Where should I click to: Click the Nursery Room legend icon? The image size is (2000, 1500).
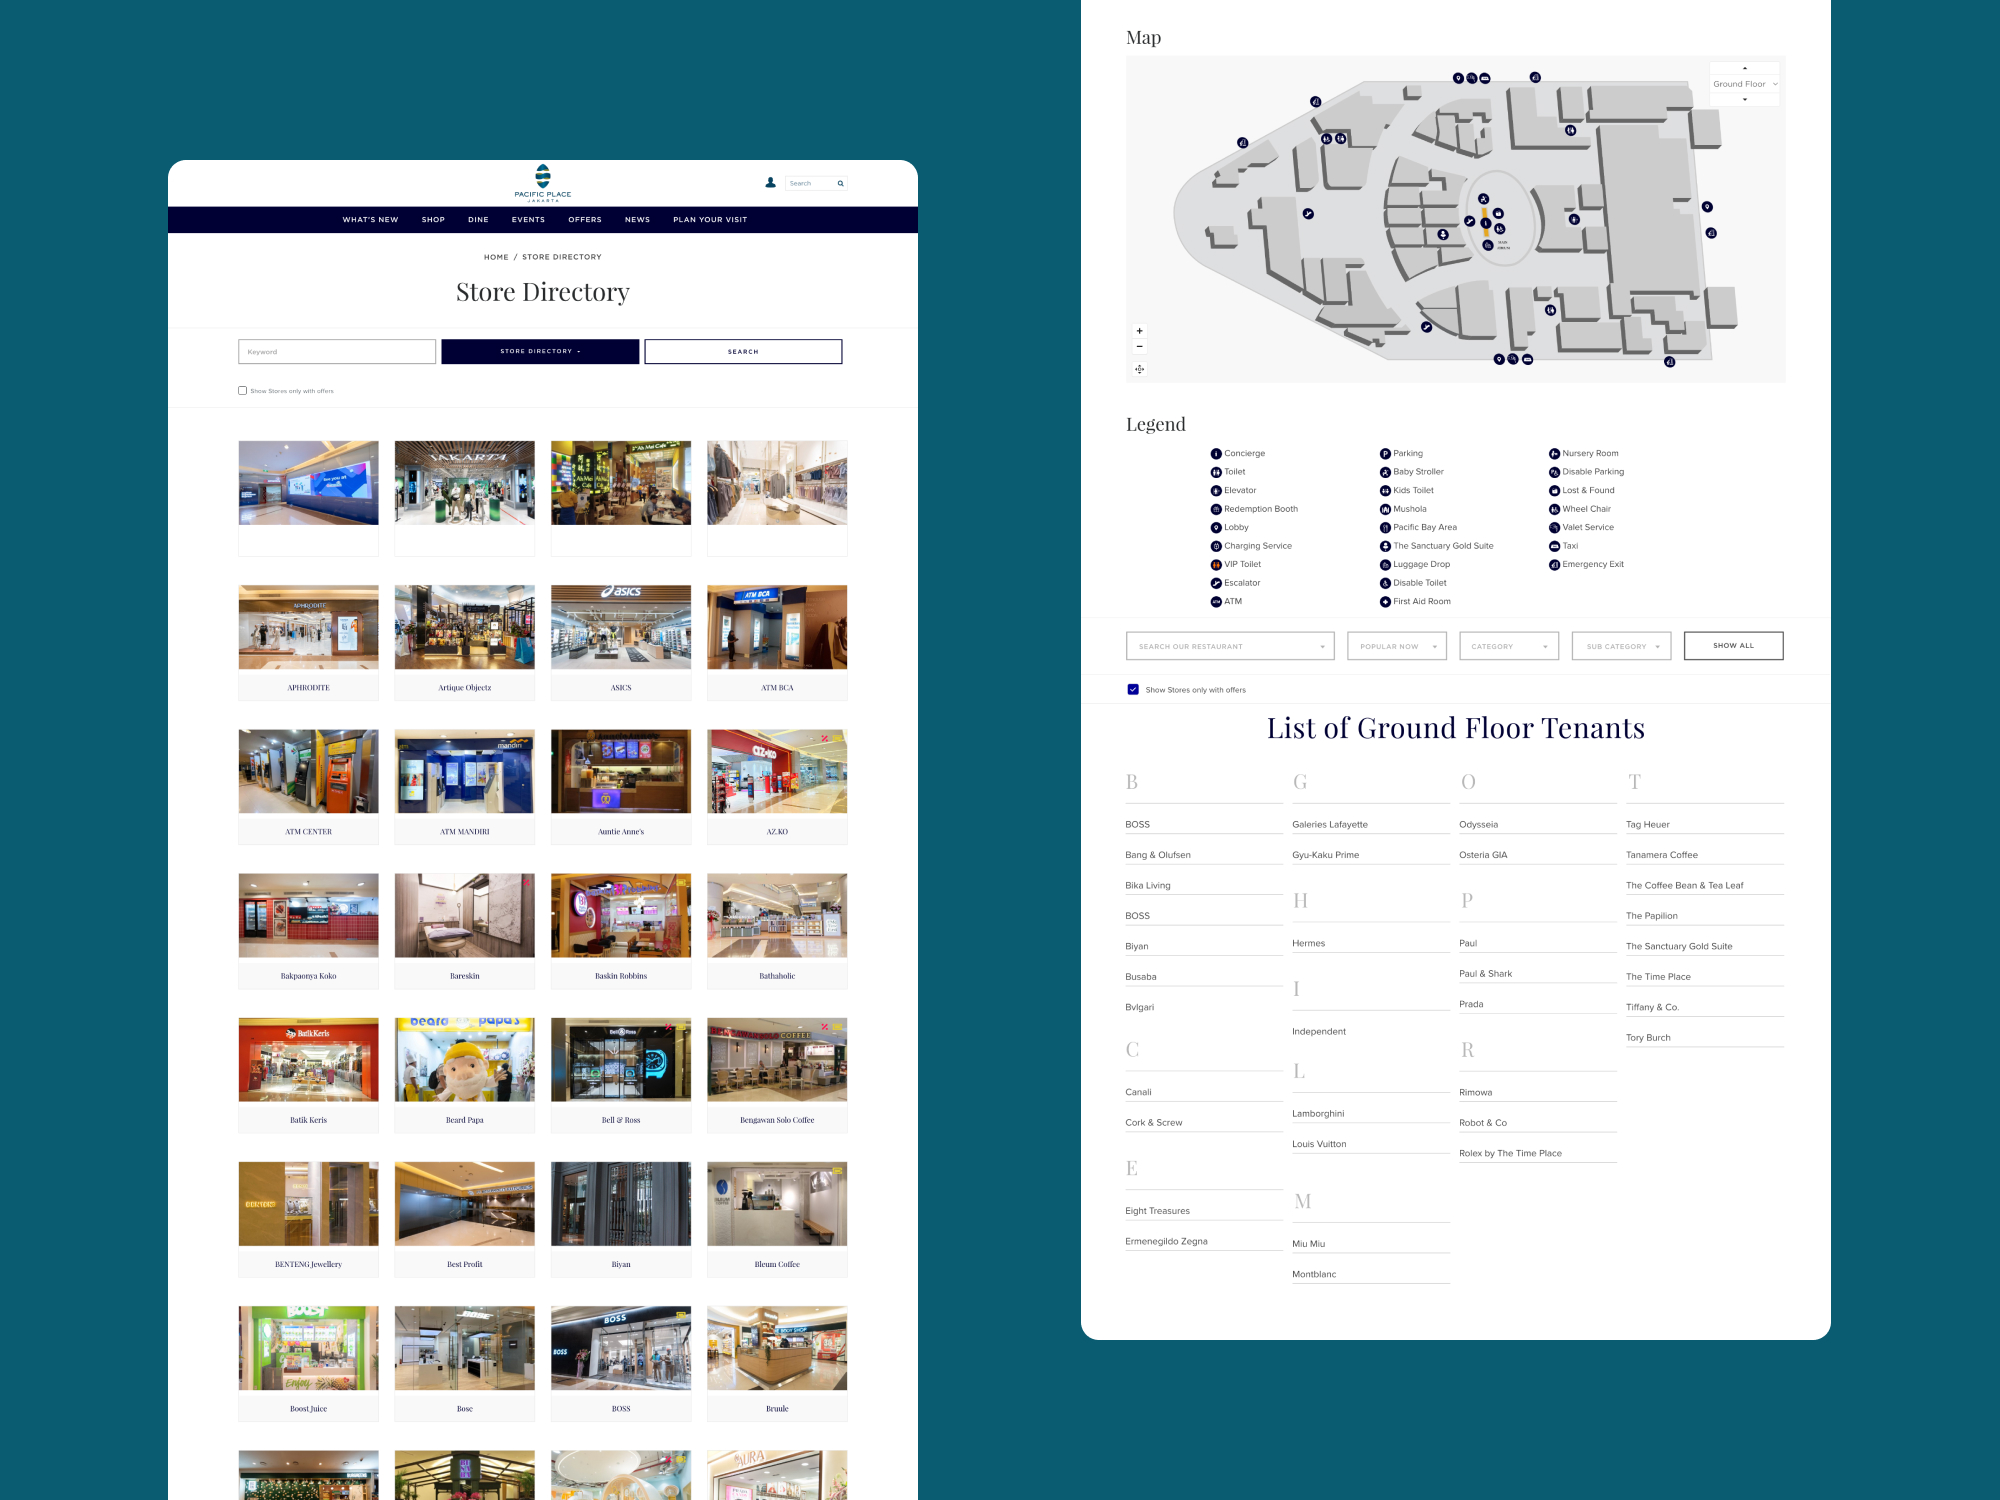(x=1554, y=454)
